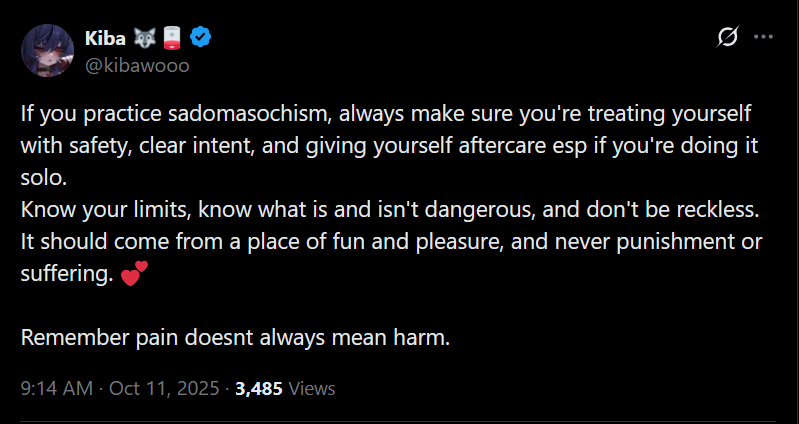Click the Oct 11, 2025 date text
The image size is (799, 424).
(164, 389)
